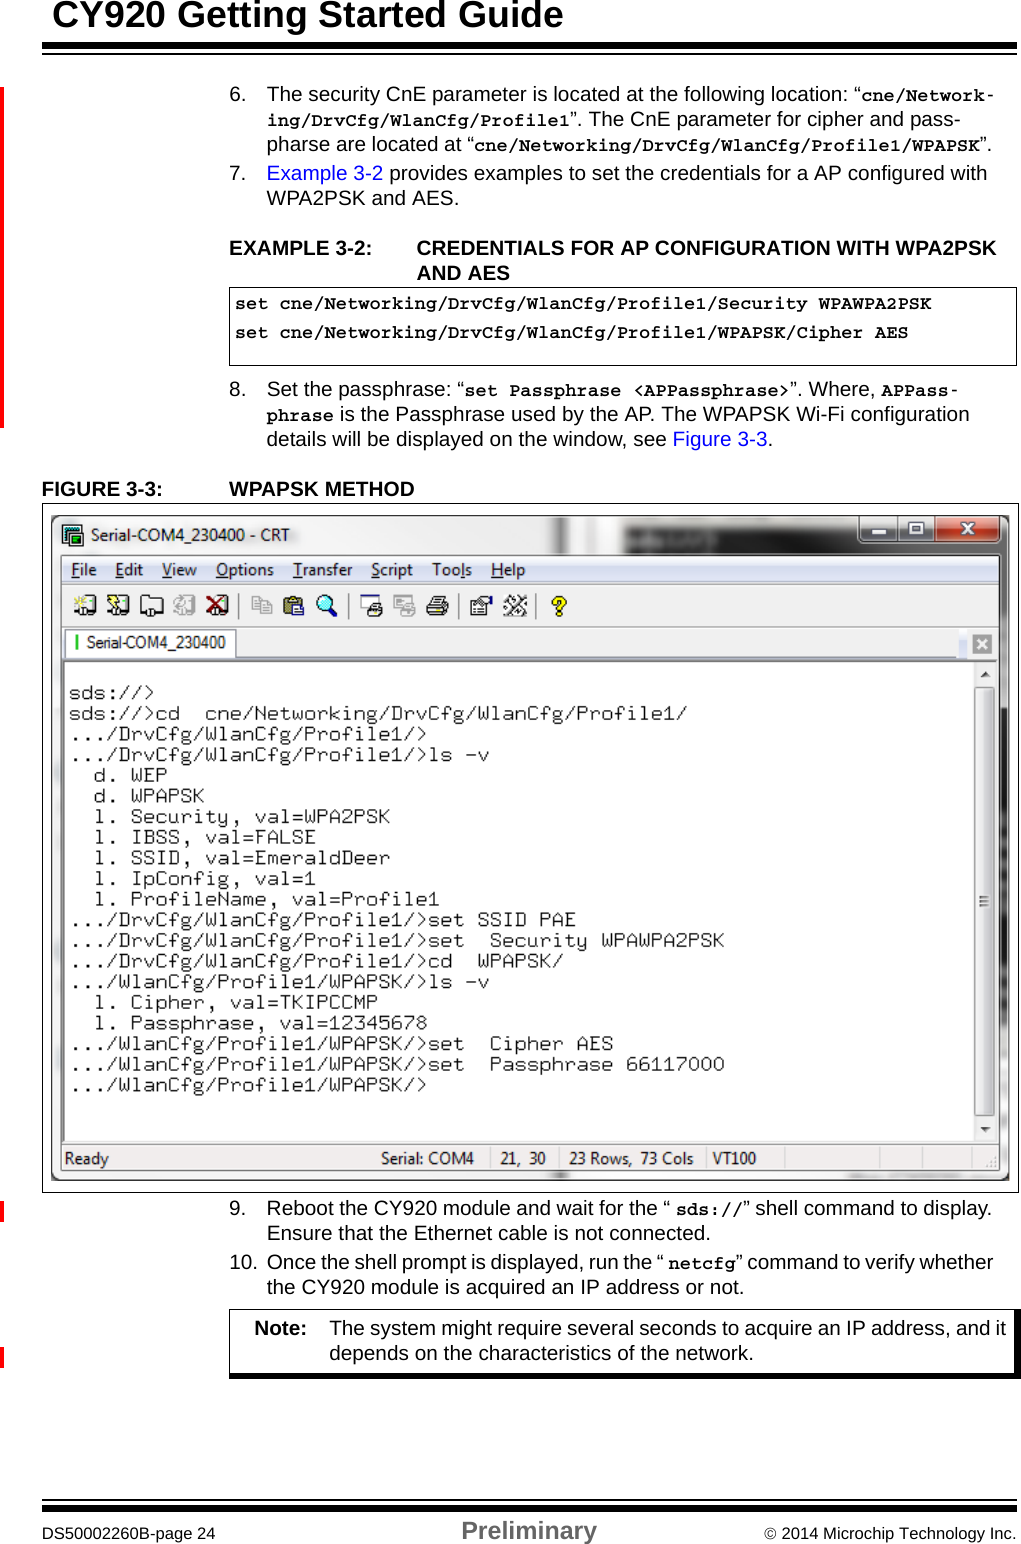Image resolution: width=1021 pixels, height=1544 pixels.
Task: Select the Serial-COM4_230400 session tab
Action: (x=151, y=643)
